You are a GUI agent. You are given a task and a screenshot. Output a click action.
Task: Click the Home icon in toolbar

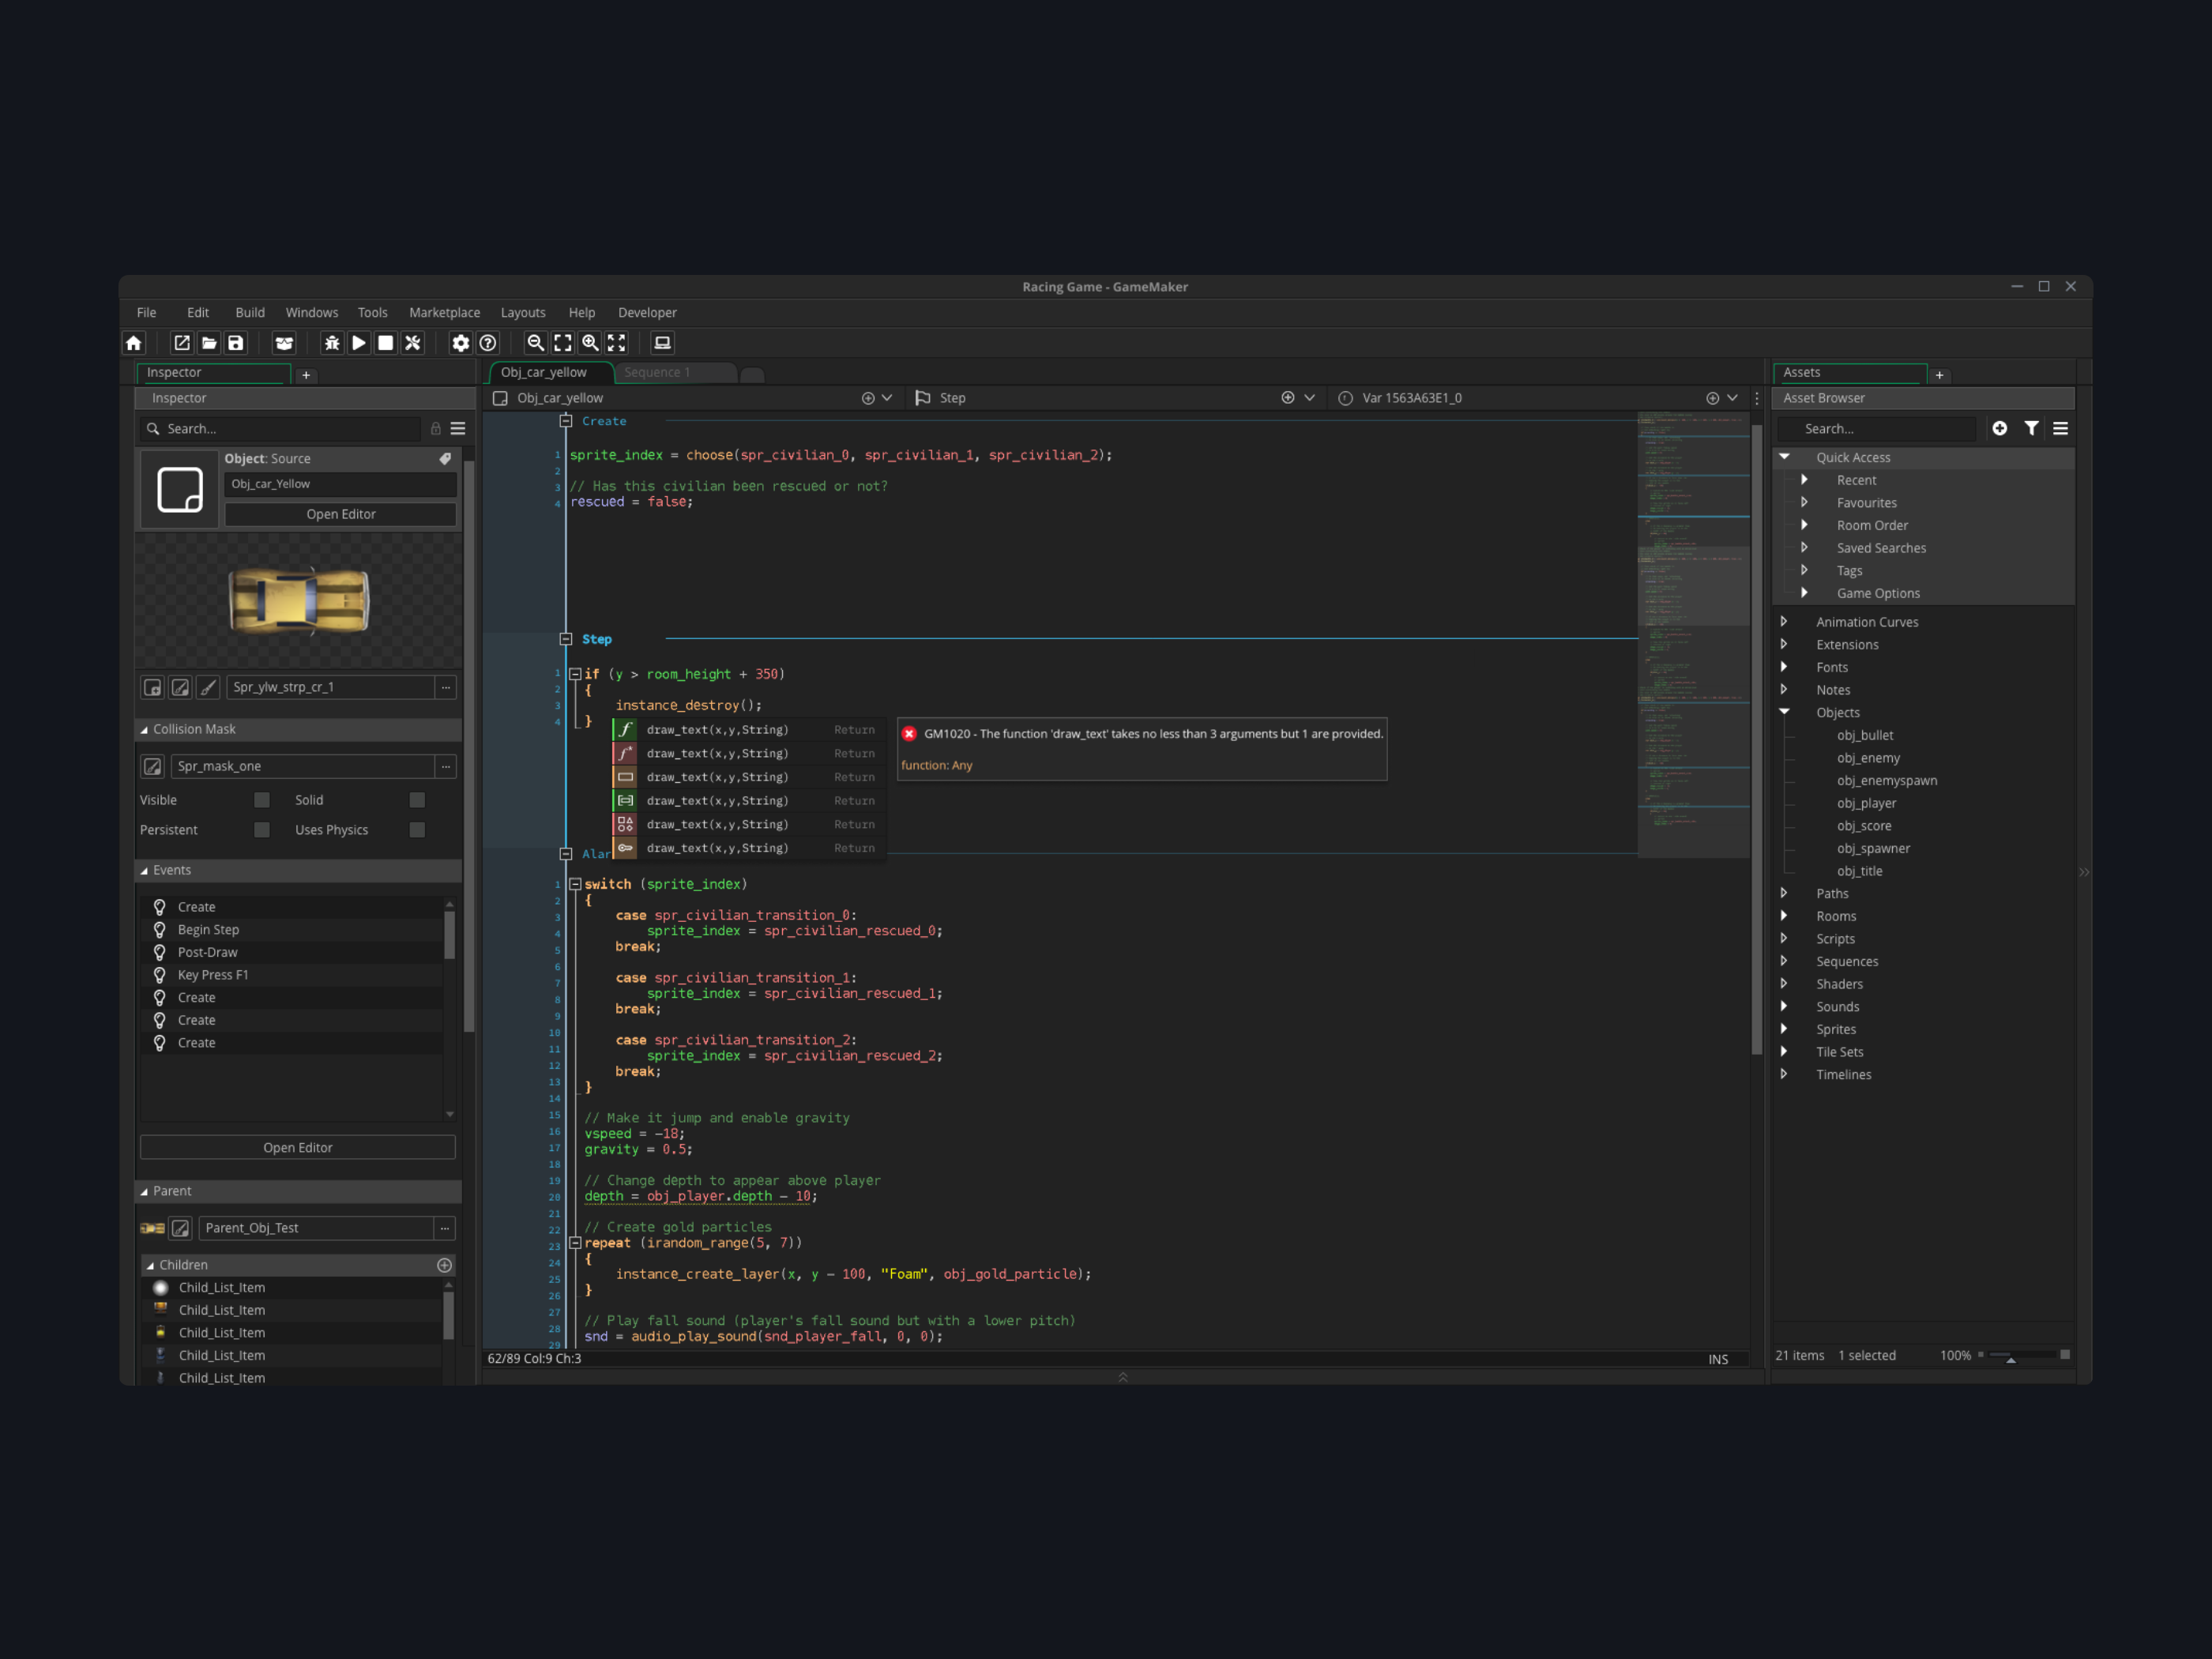pyautogui.click(x=134, y=343)
